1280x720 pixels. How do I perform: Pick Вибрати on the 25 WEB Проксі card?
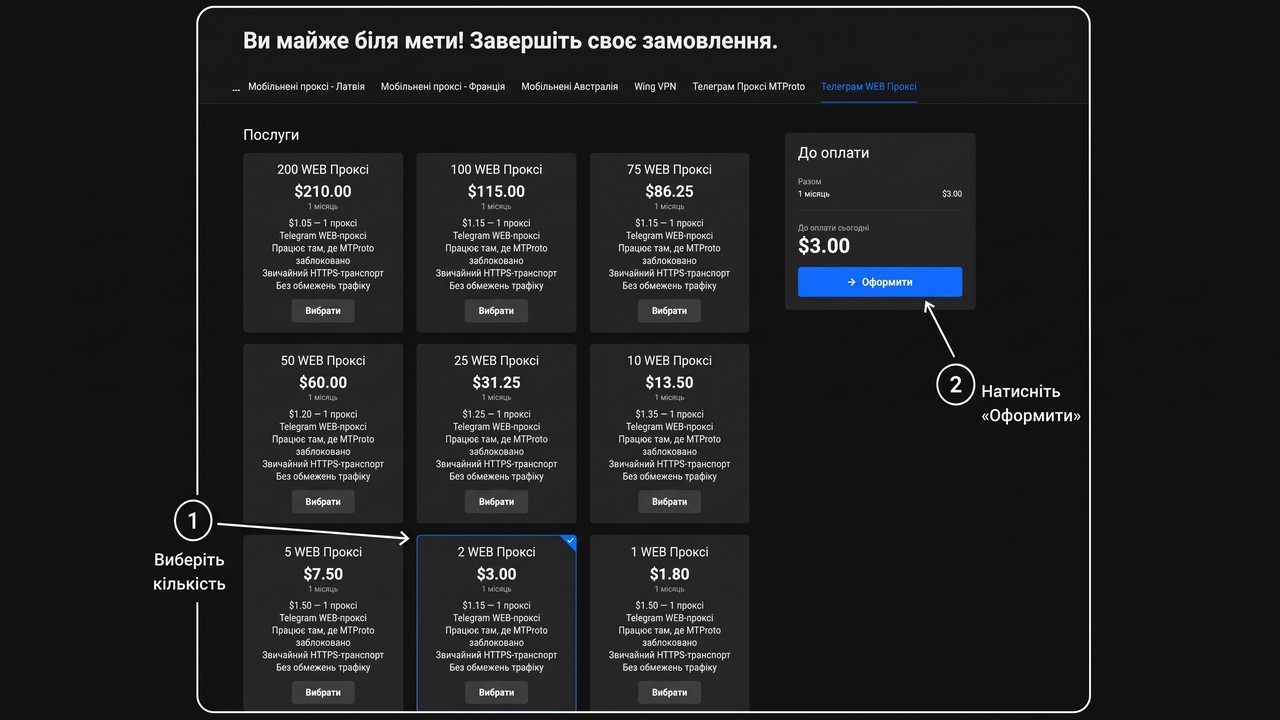(x=496, y=502)
